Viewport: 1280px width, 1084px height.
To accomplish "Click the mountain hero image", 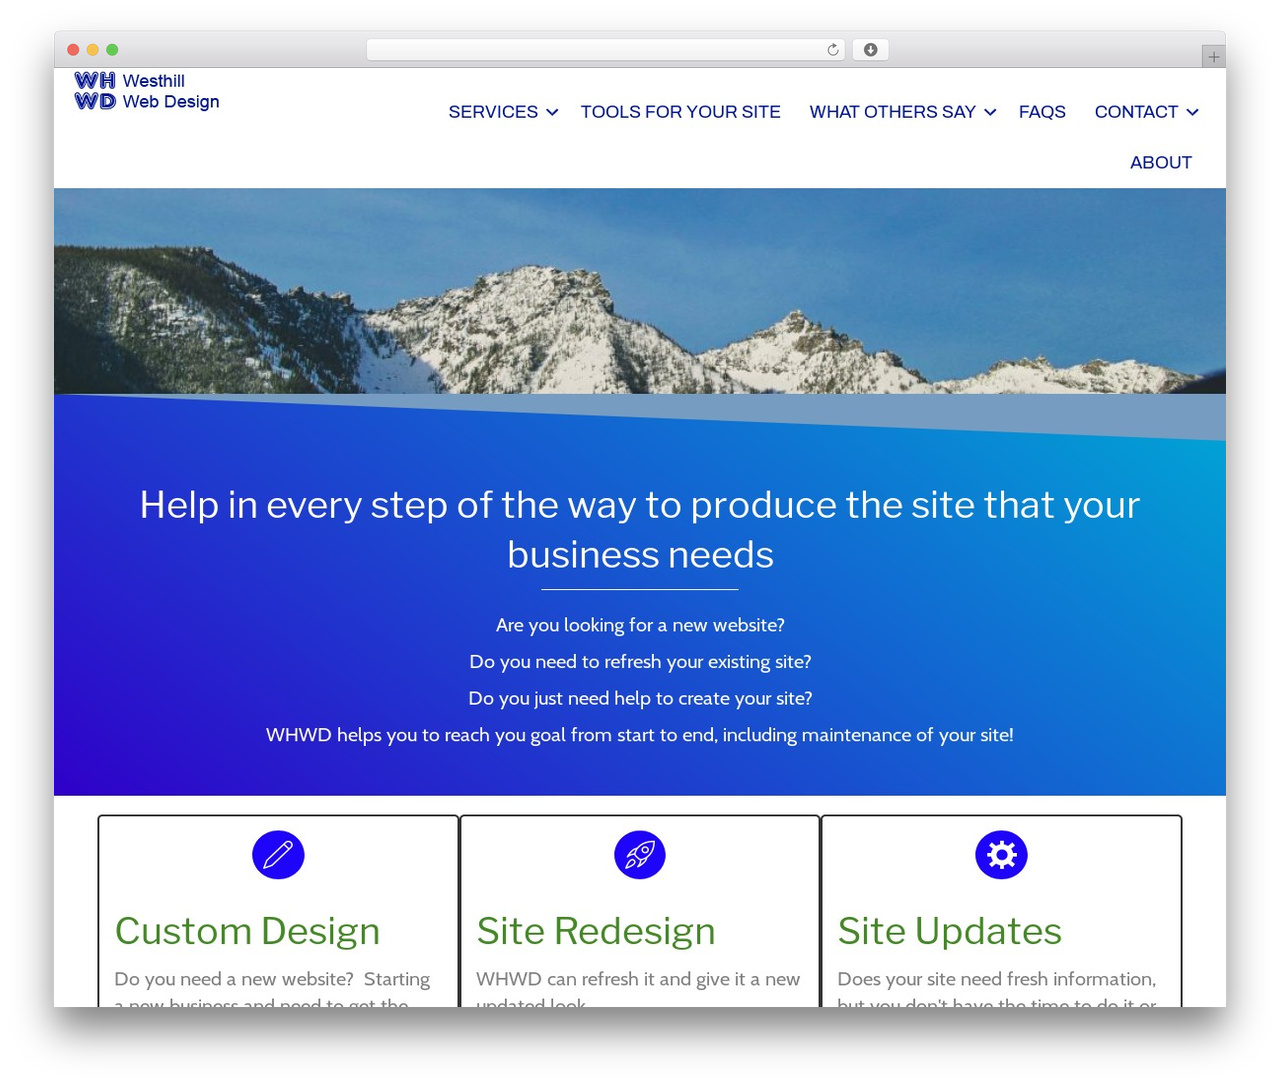I will click(640, 291).
